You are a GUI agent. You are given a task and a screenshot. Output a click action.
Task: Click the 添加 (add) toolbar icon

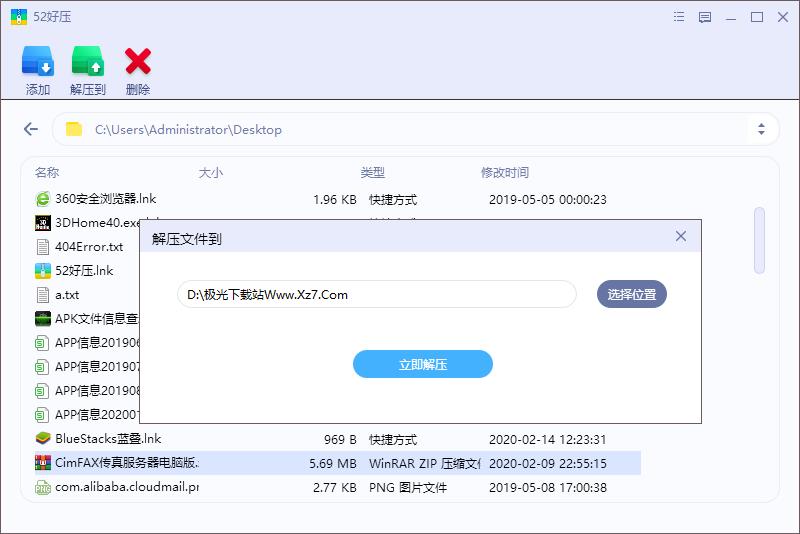[x=38, y=61]
